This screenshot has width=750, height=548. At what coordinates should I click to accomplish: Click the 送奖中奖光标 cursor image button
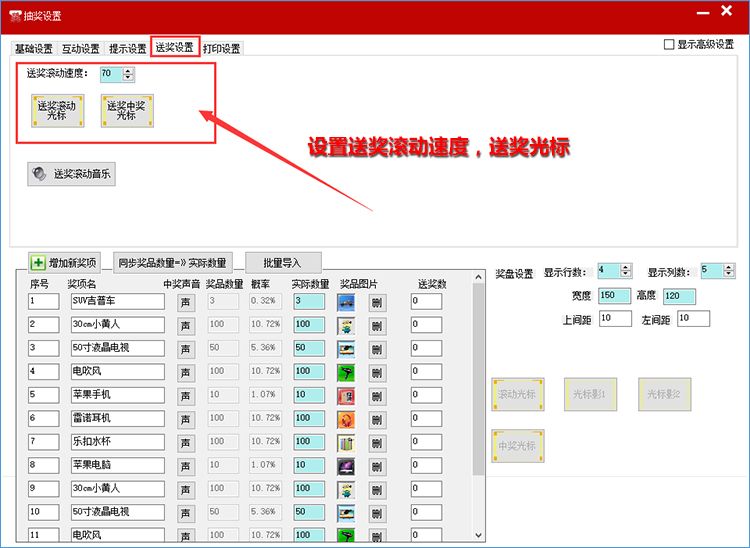click(127, 110)
